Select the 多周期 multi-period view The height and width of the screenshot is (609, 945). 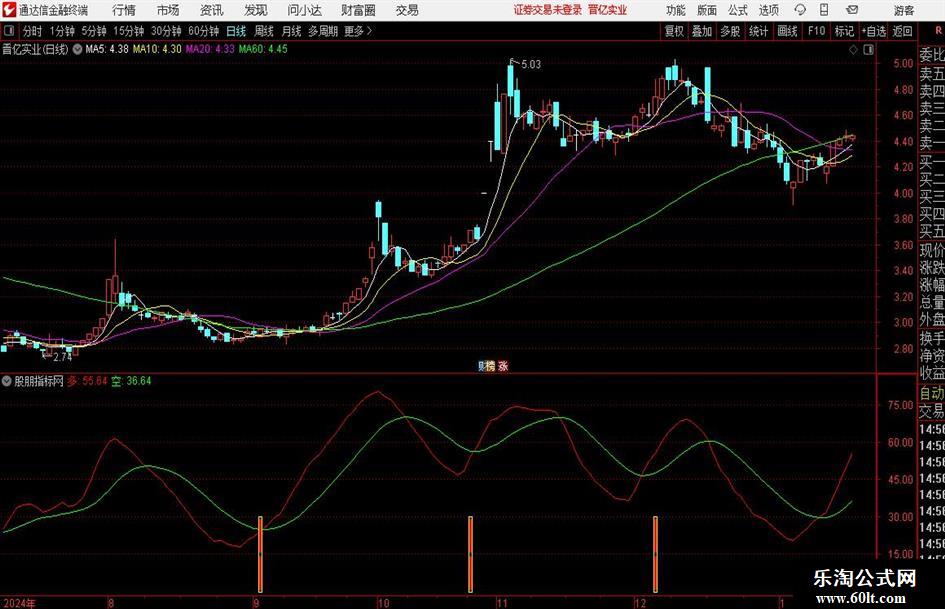323,31
